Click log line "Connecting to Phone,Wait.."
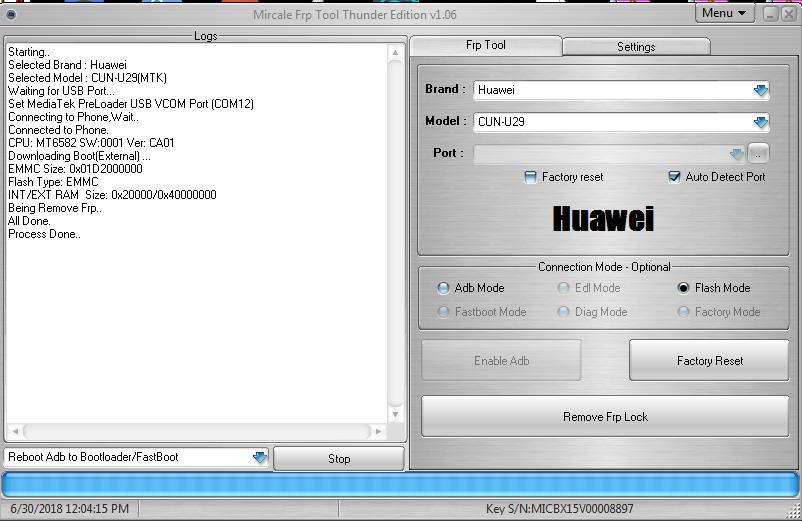The width and height of the screenshot is (802, 521). (73, 117)
